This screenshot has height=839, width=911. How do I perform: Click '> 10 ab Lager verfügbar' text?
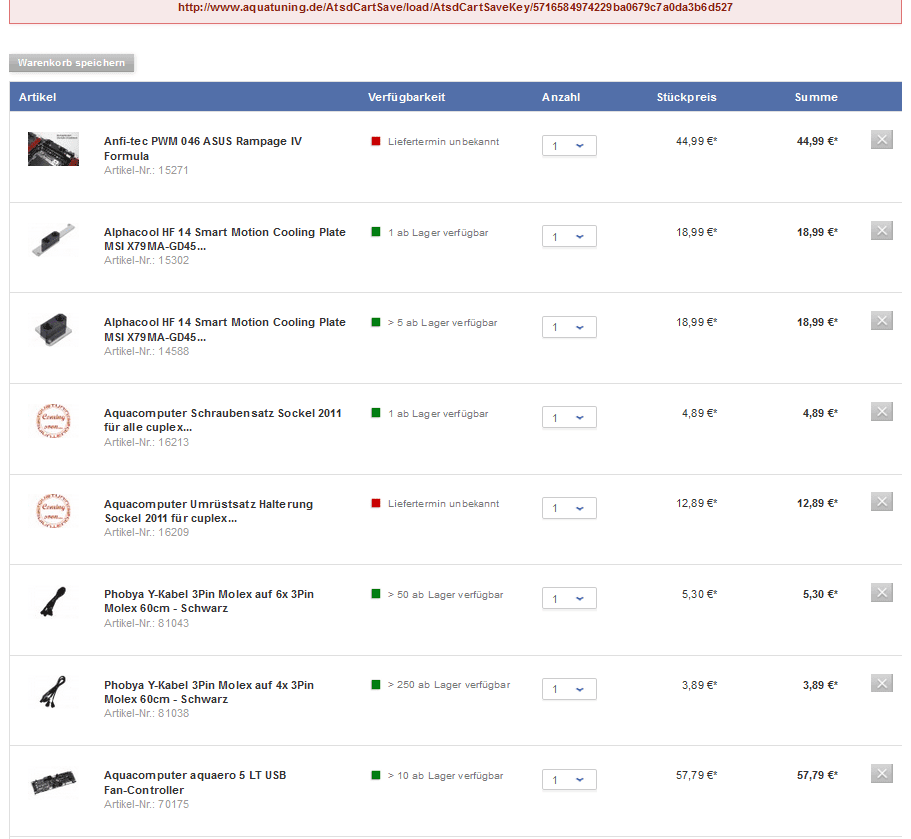click(445, 776)
